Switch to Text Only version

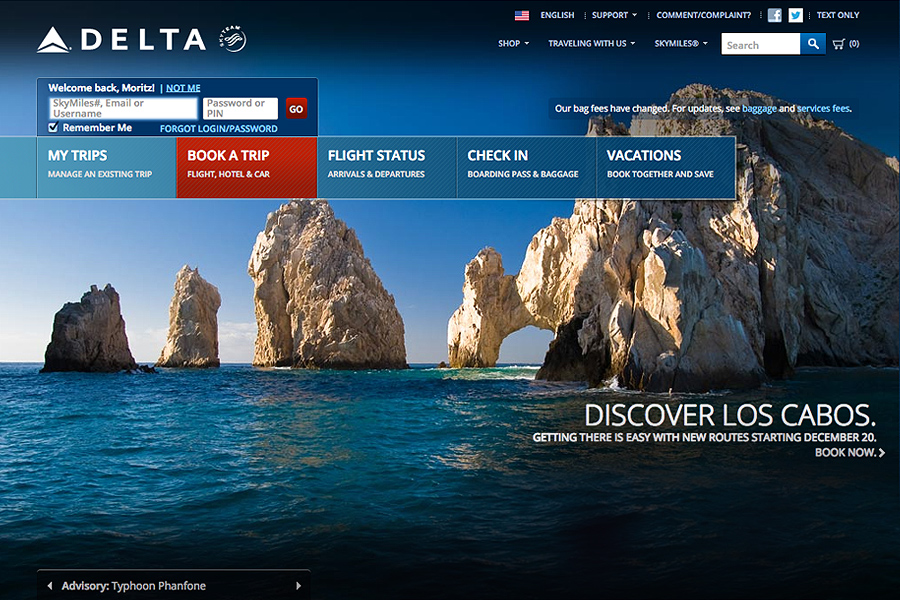point(838,16)
